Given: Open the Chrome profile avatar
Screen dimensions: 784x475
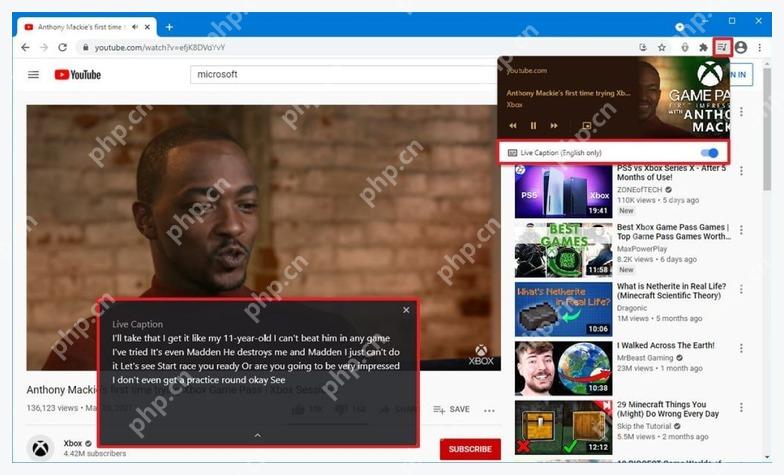Looking at the screenshot, I should coord(741,48).
